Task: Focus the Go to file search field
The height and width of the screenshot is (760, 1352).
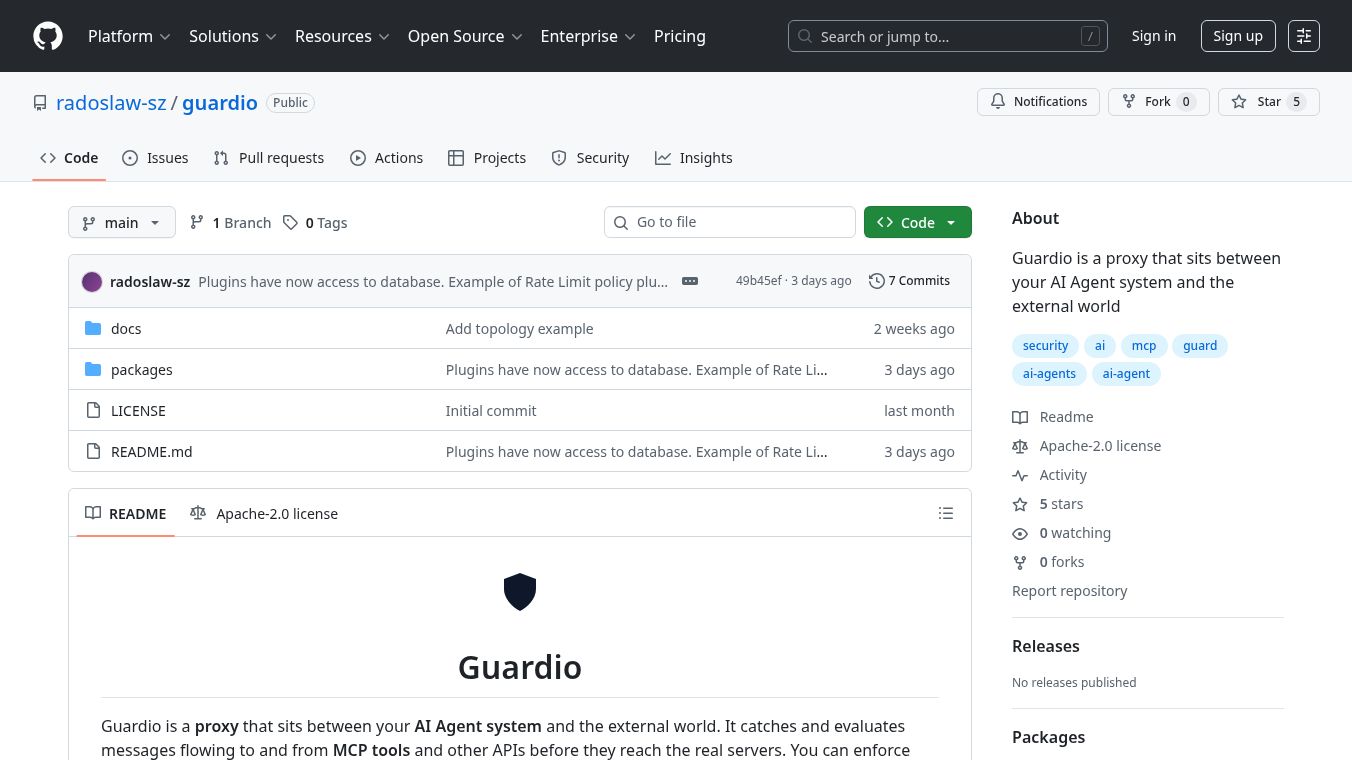Action: coord(730,222)
